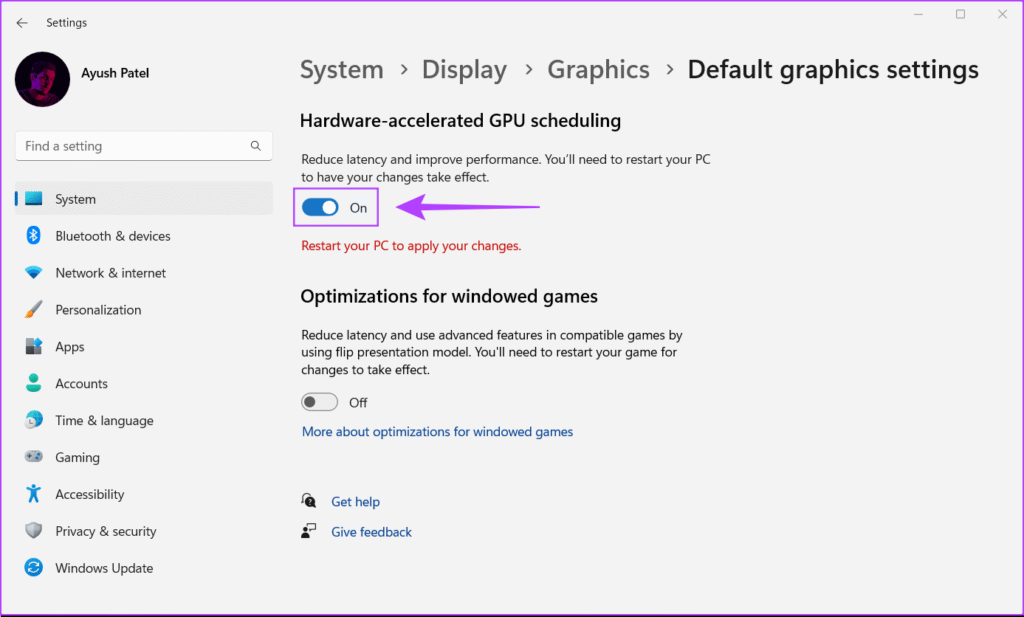Select the Network & internet Wi-Fi icon
Screen dimensions: 1024x617
coord(34,273)
